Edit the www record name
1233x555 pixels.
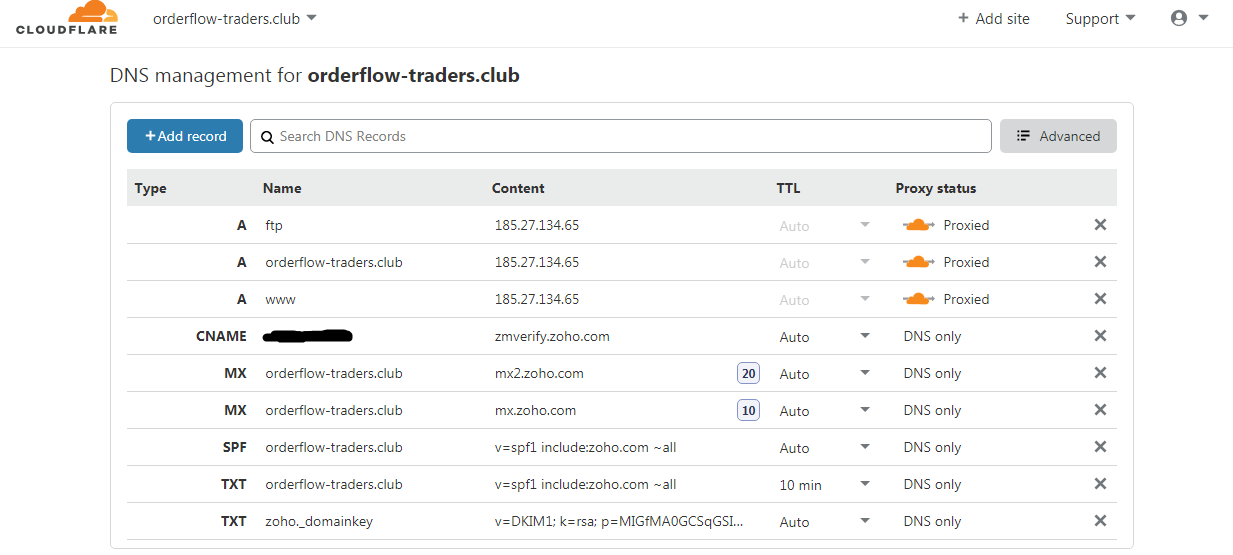coord(280,299)
